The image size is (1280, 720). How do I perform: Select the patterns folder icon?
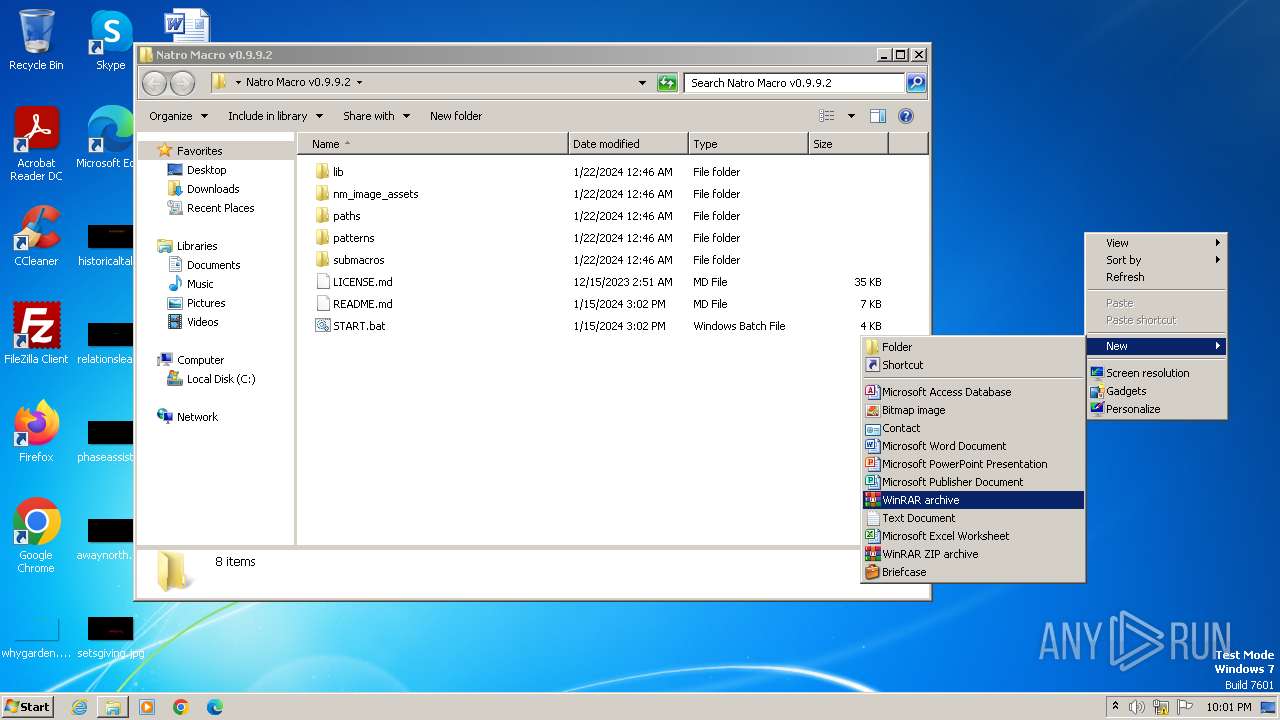(322, 238)
